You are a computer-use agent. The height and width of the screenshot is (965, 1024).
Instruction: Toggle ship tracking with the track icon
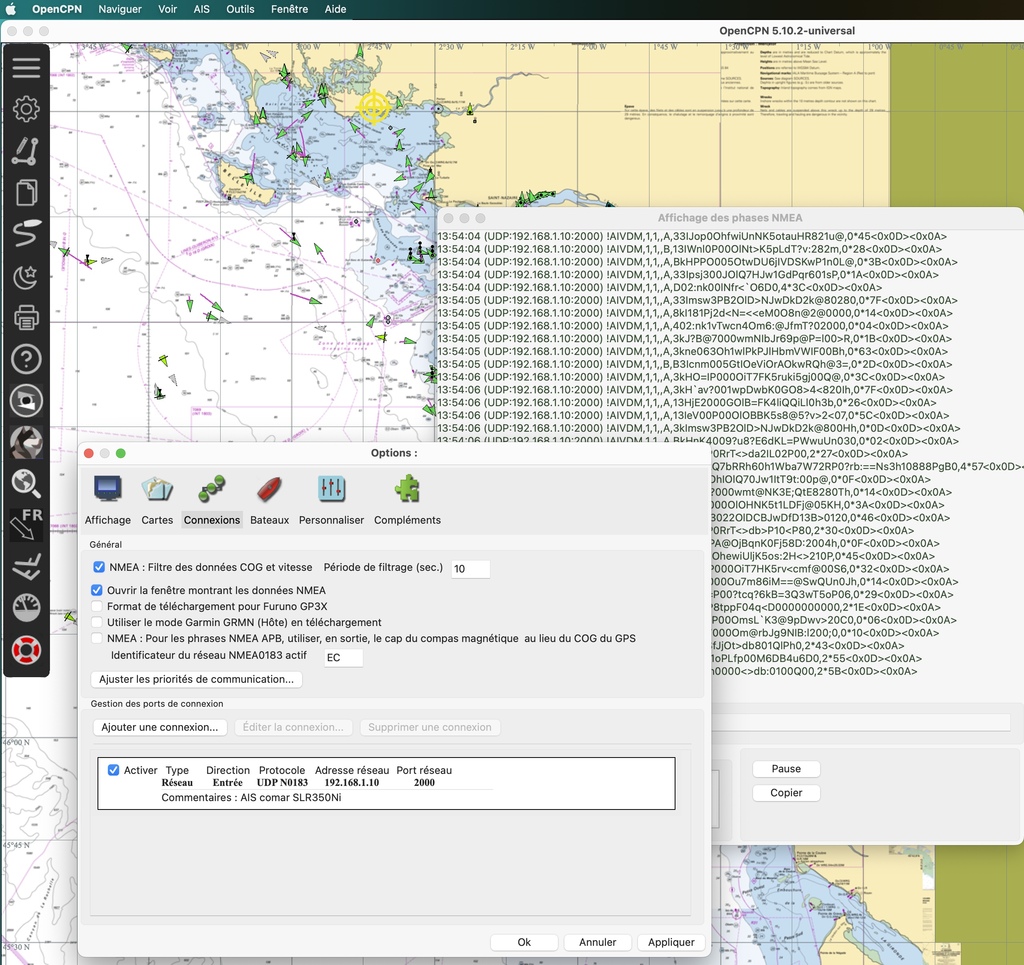pyautogui.click(x=26, y=234)
